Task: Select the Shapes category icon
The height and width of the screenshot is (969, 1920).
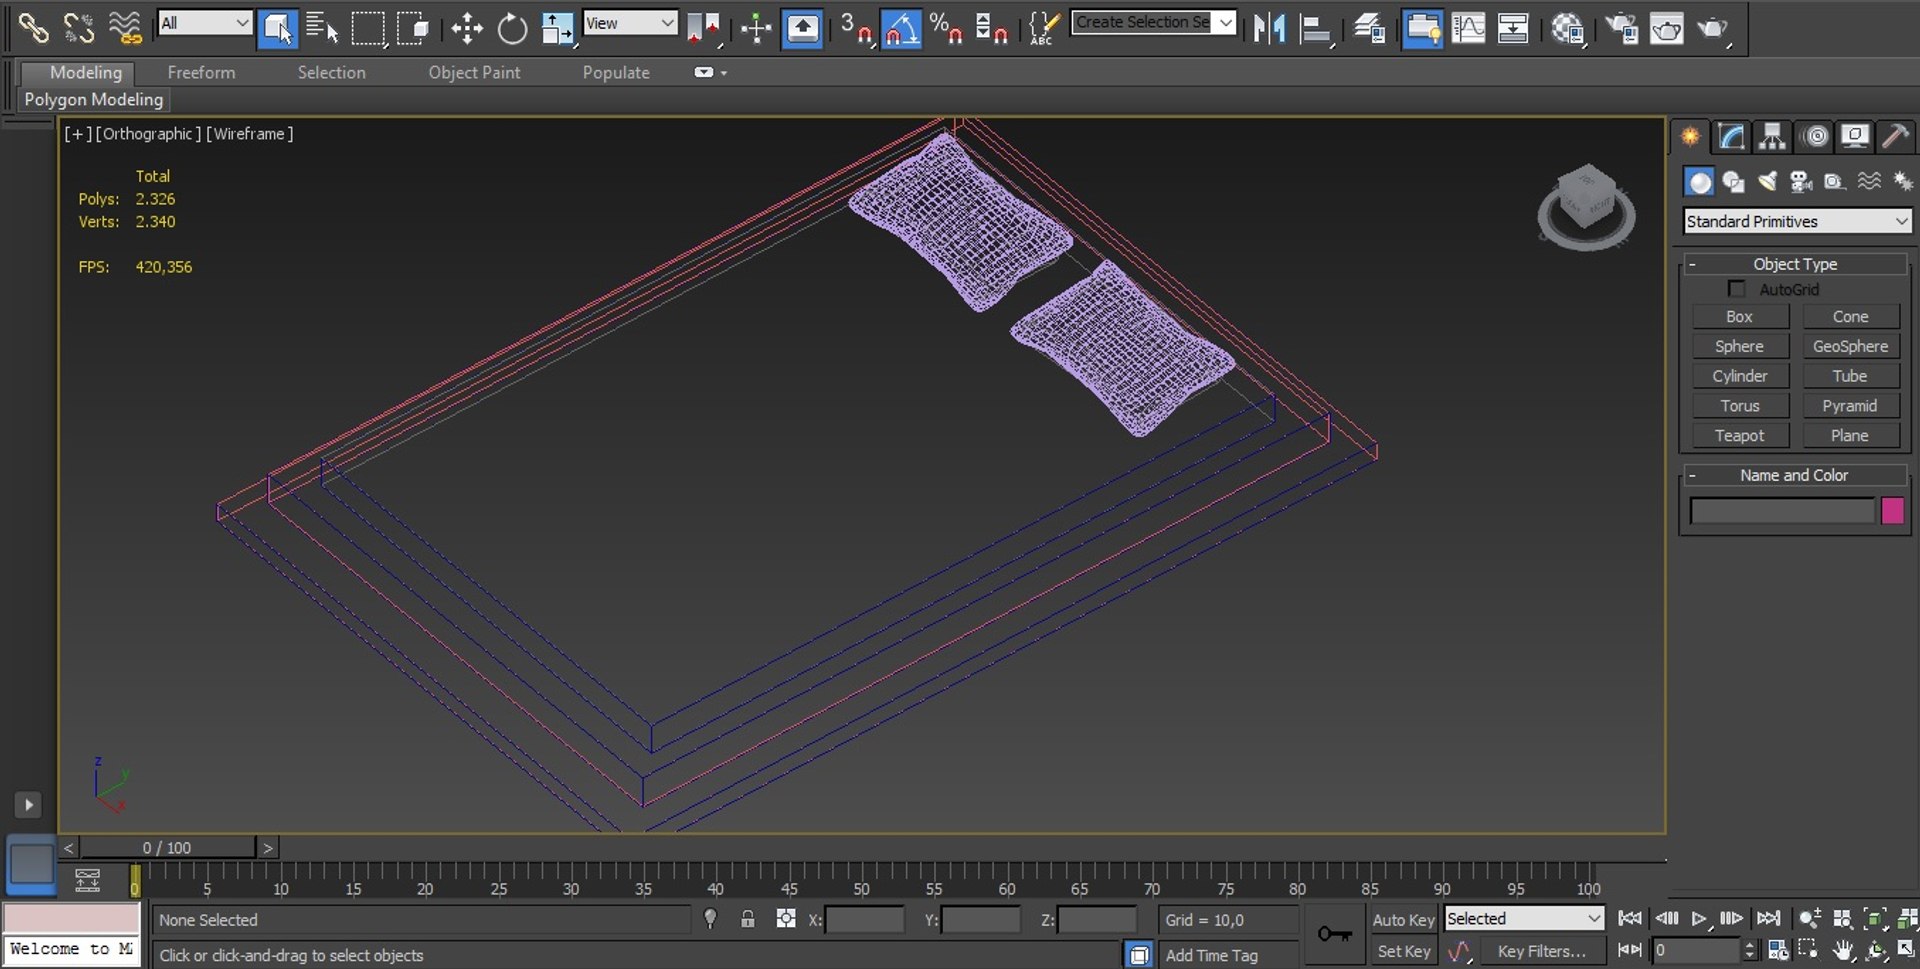Action: pyautogui.click(x=1733, y=181)
